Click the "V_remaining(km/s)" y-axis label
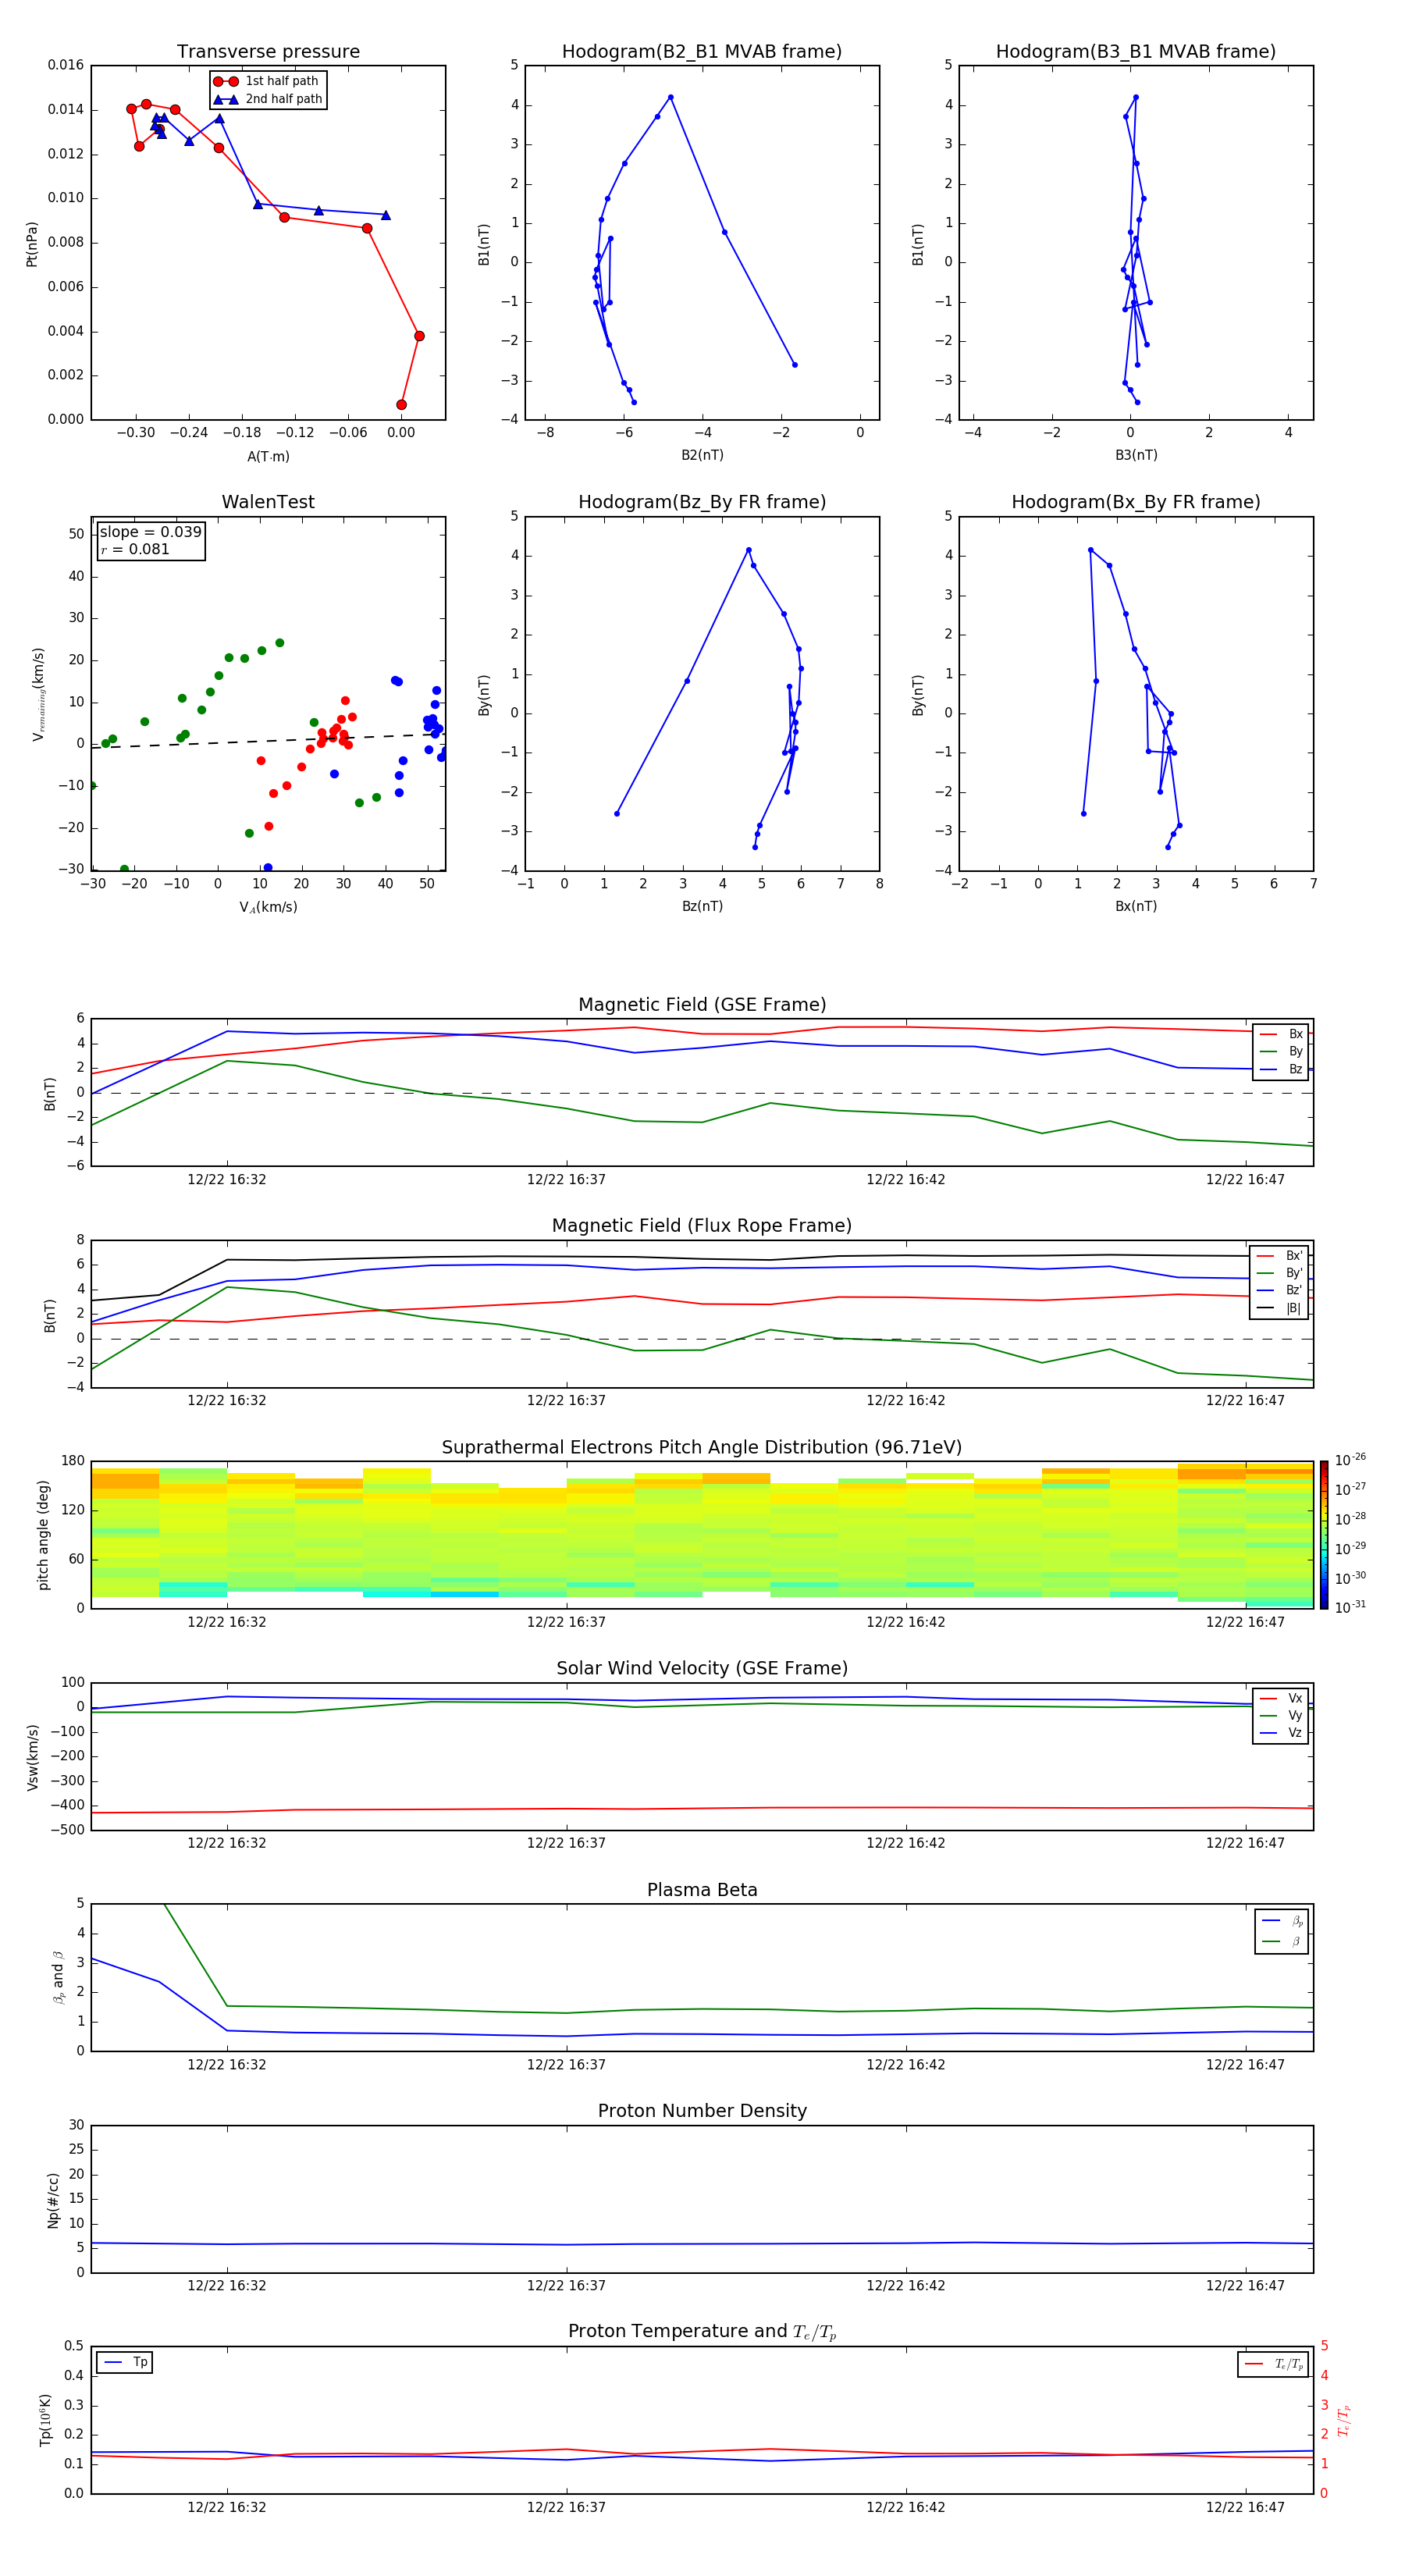 click(x=38, y=694)
